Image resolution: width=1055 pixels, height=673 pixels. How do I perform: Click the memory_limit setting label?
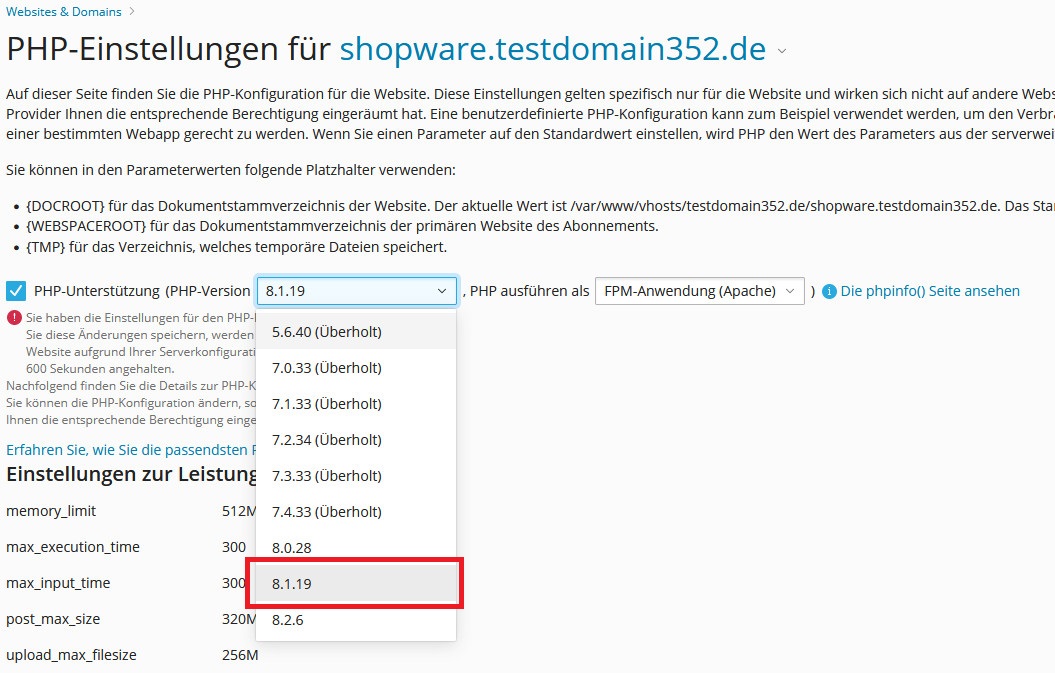pos(51,511)
